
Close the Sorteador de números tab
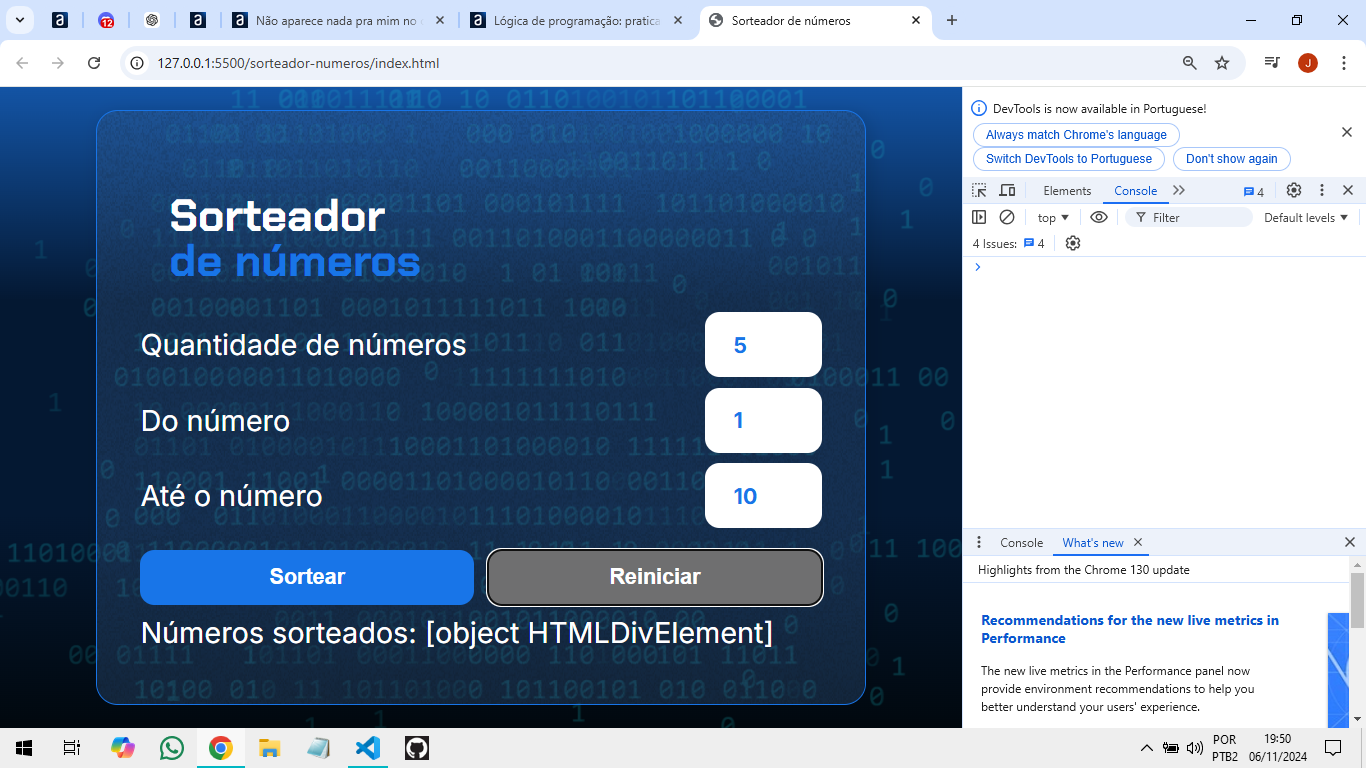tap(916, 20)
